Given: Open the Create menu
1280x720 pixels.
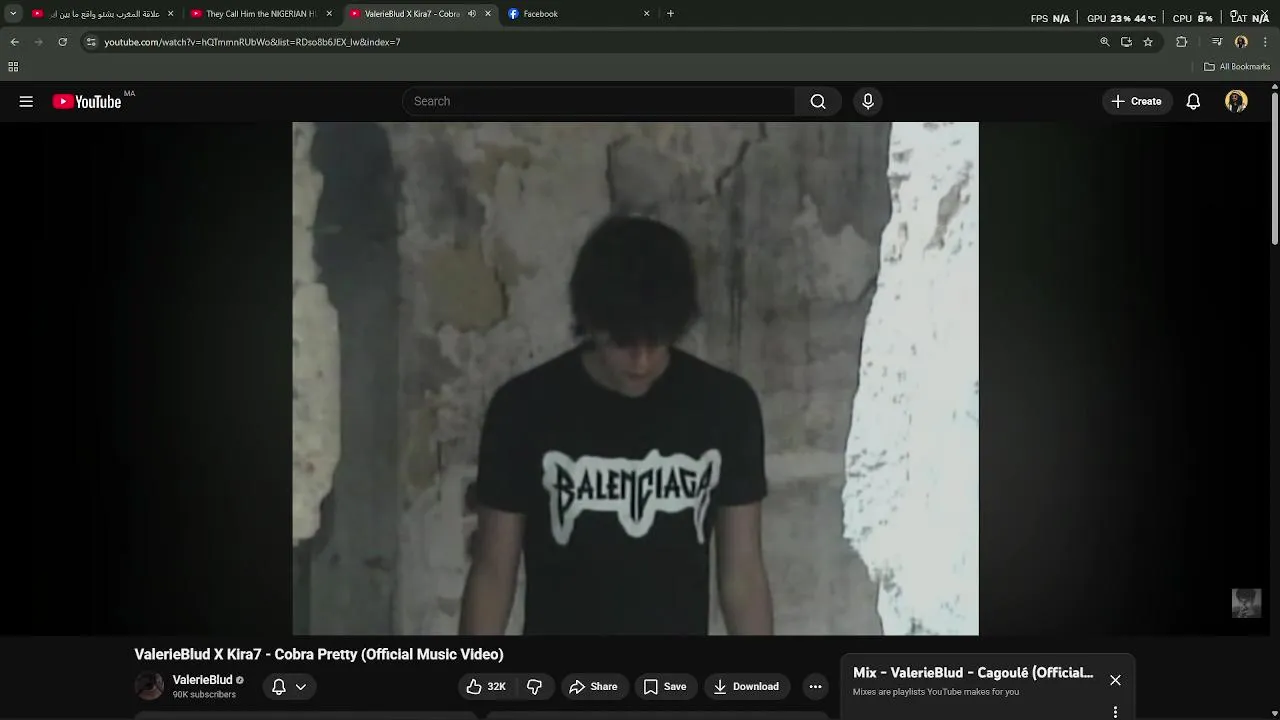Looking at the screenshot, I should click(x=1136, y=101).
